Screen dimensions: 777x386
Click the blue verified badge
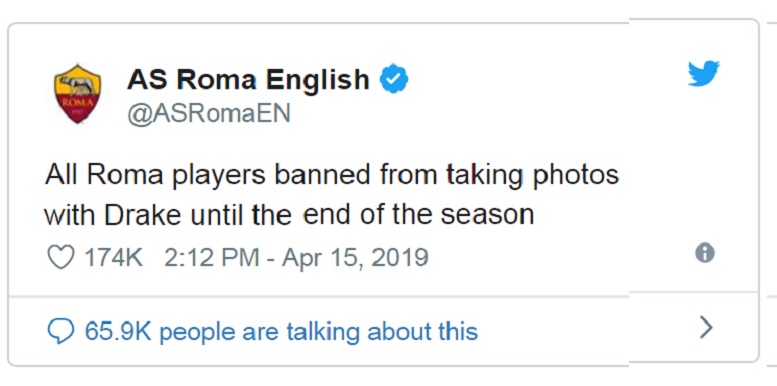(x=394, y=79)
